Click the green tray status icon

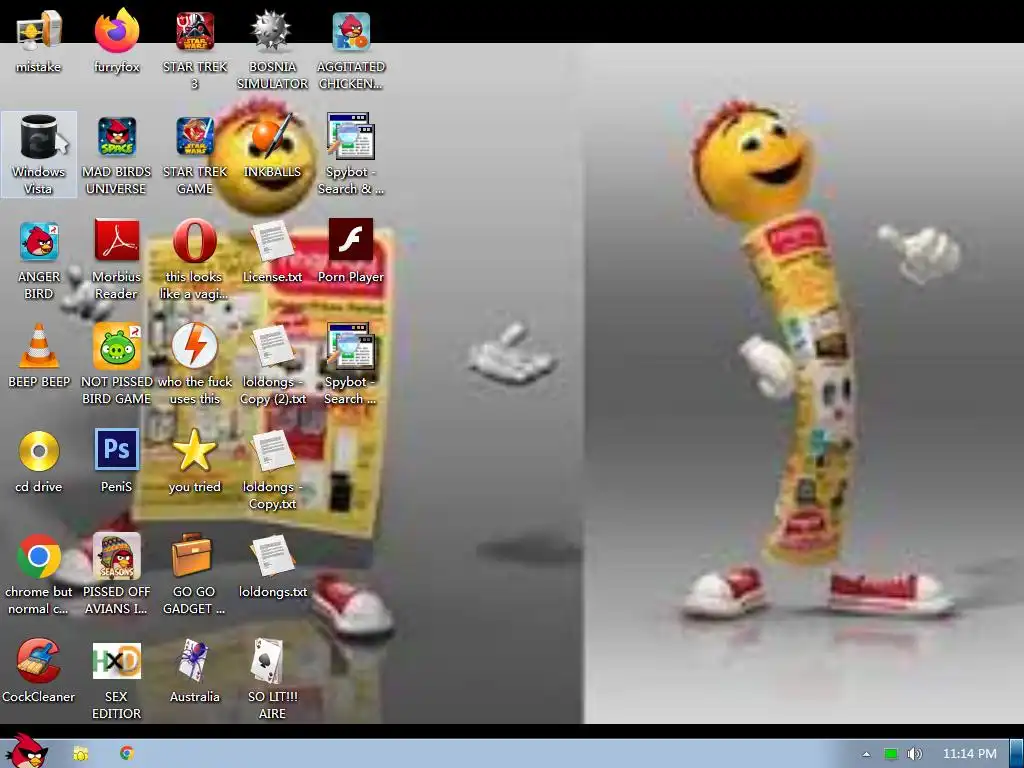(891, 754)
